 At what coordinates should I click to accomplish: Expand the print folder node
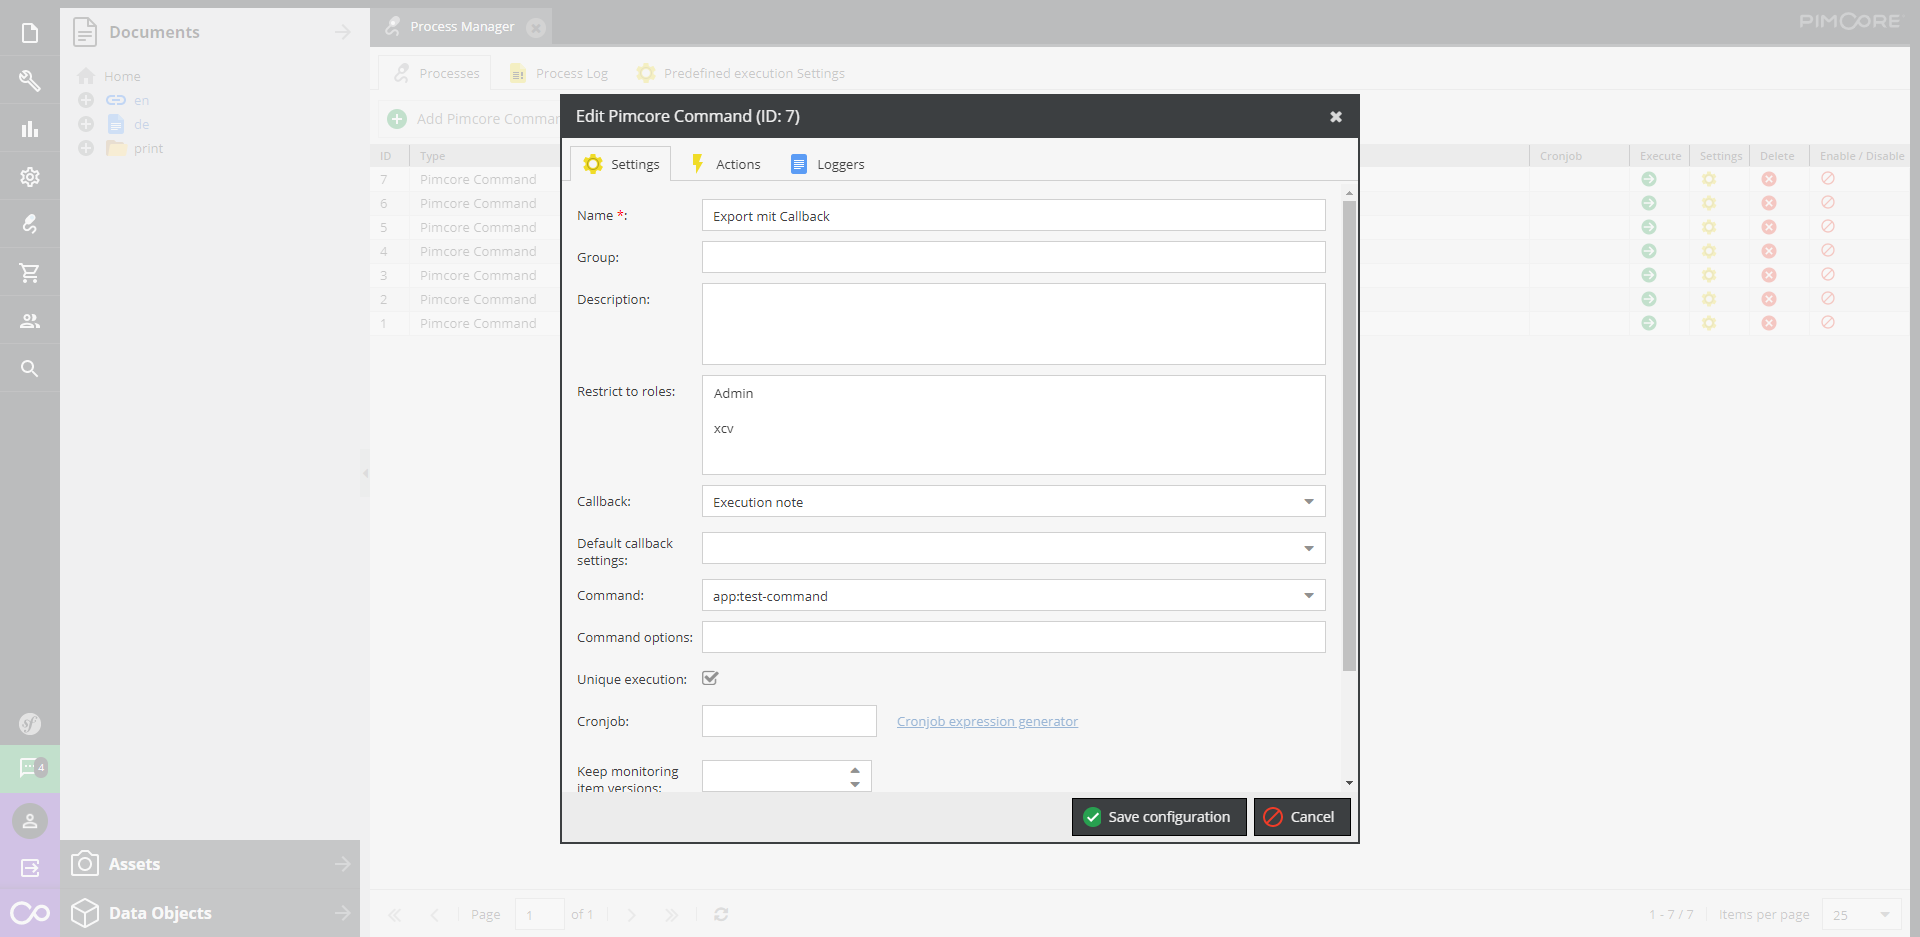click(x=86, y=148)
